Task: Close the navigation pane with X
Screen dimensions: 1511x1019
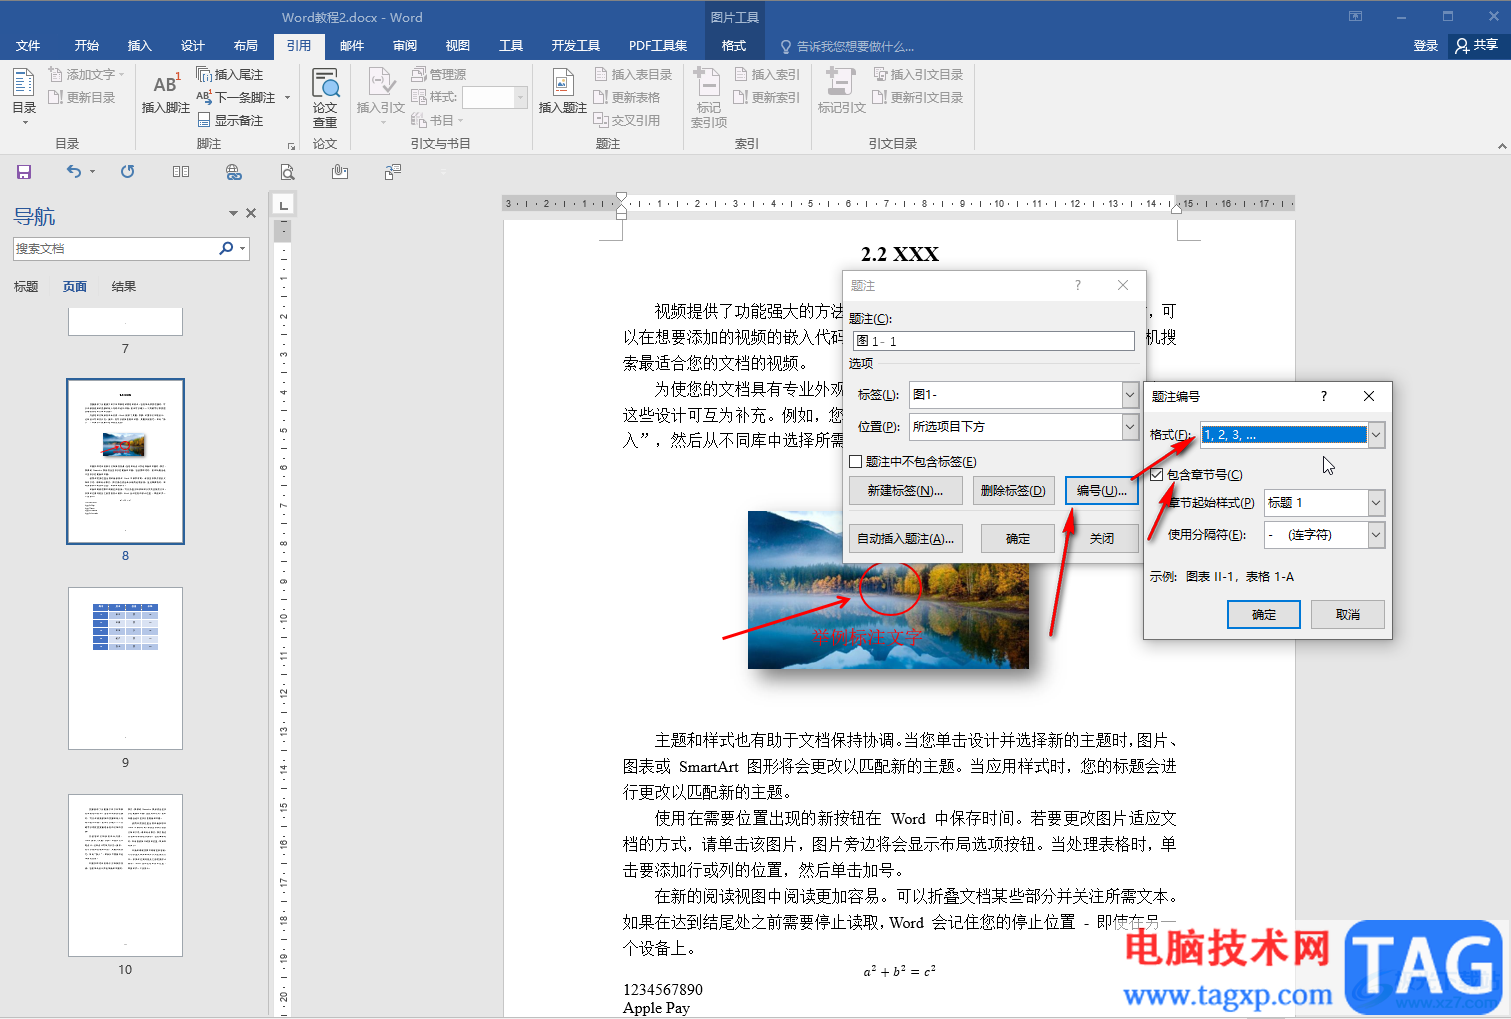Action: (251, 213)
